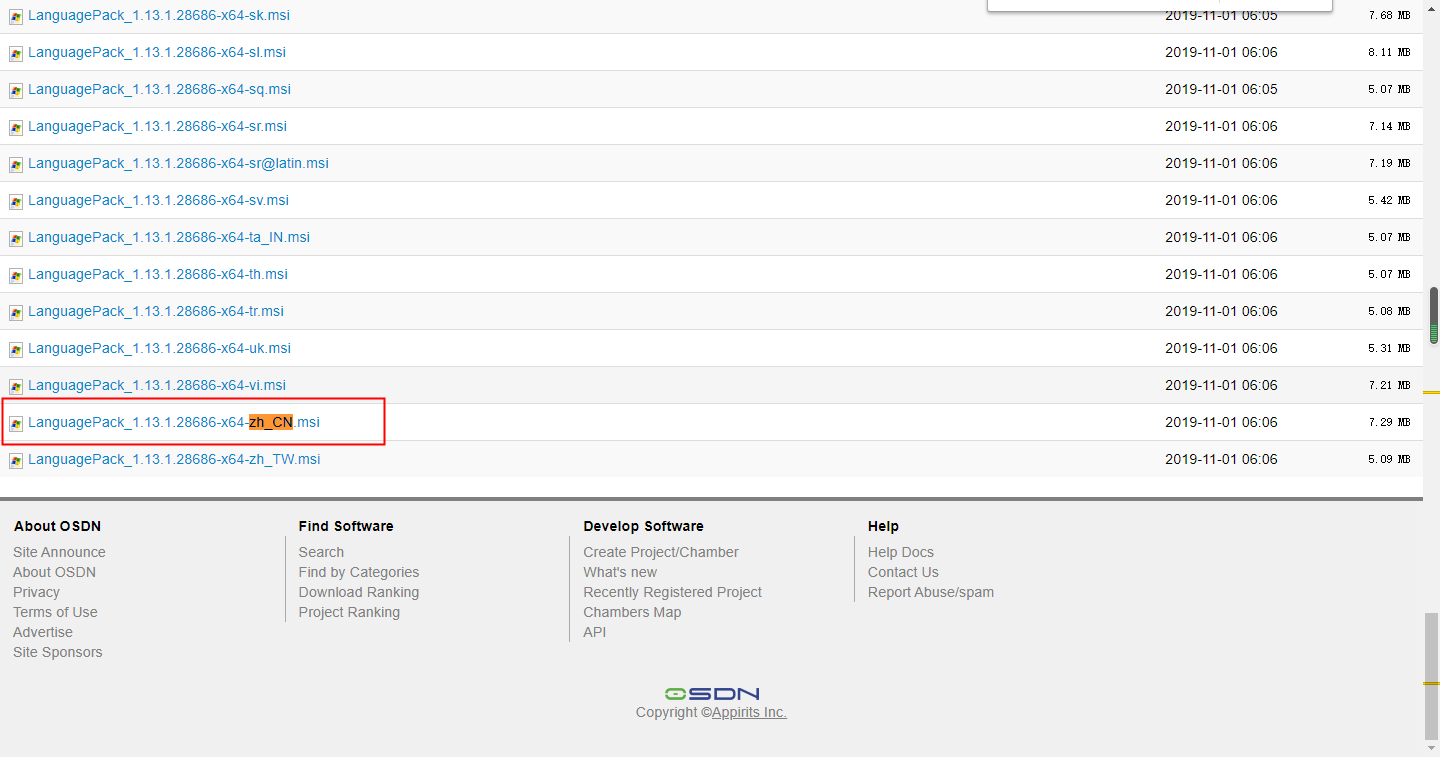The height and width of the screenshot is (757, 1440).
Task: Click the msi file icon beside the sk language pack
Action: pyautogui.click(x=16, y=17)
